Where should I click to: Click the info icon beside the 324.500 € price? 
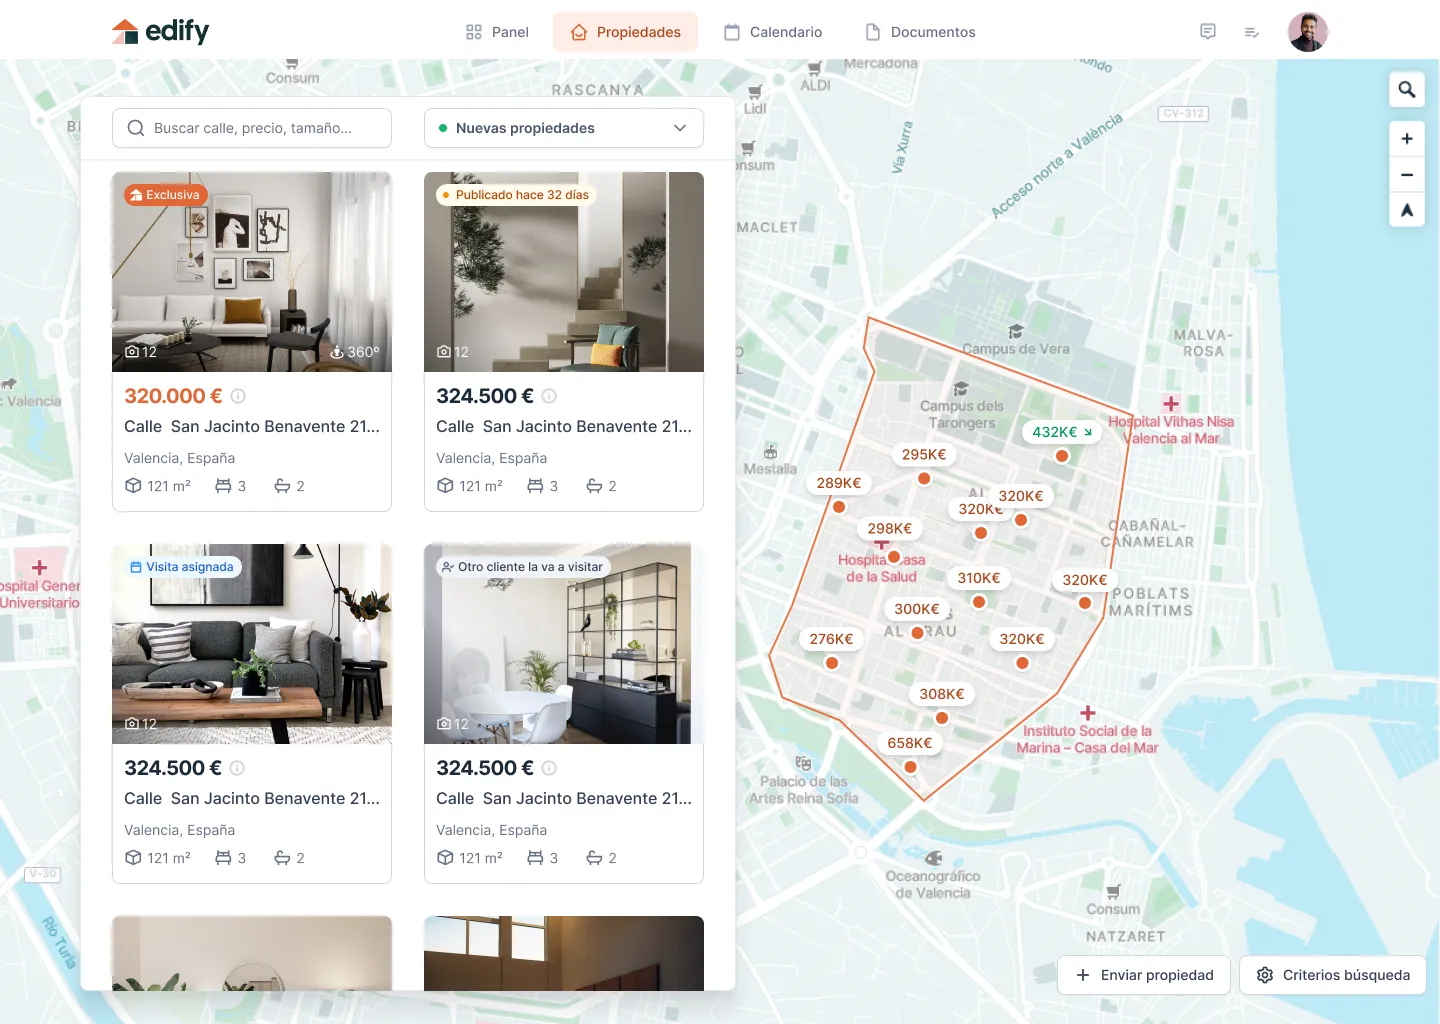[x=548, y=396]
